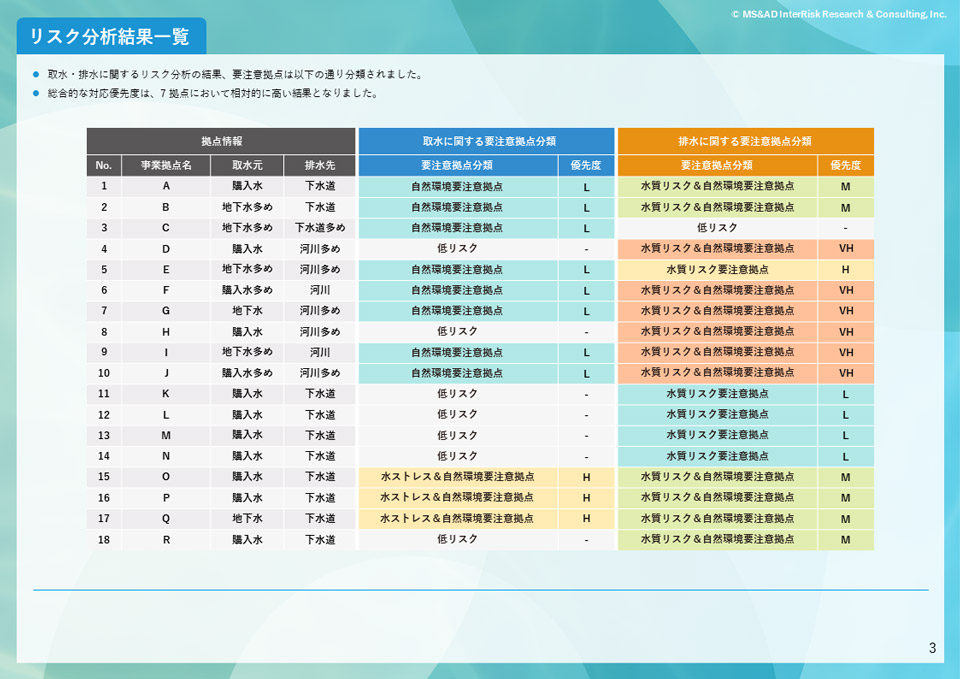Click the VH priority cell in row J
960x679 pixels.
[x=846, y=373]
